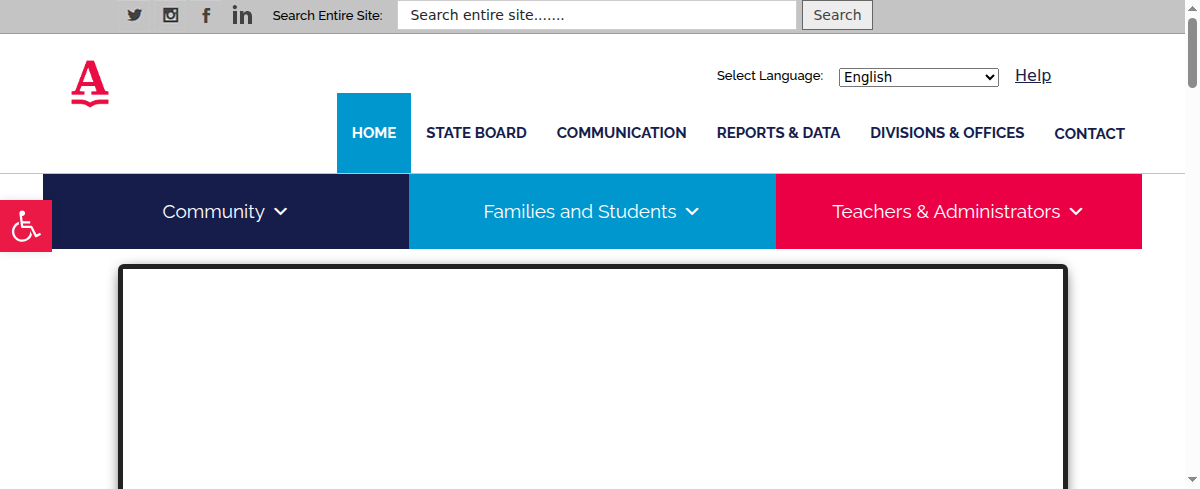Viewport: 1200px width, 489px height.
Task: Open the COMMUNICATION menu
Action: click(621, 133)
